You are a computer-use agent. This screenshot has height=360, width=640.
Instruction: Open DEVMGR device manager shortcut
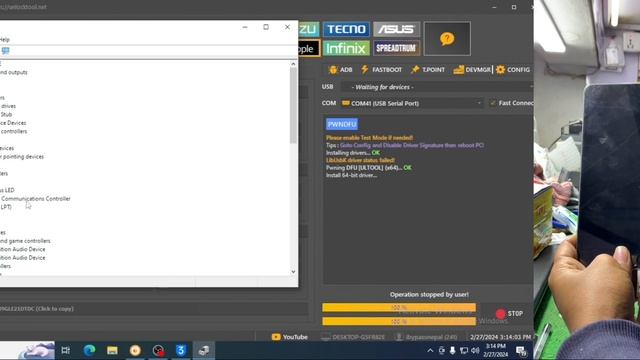click(472, 70)
